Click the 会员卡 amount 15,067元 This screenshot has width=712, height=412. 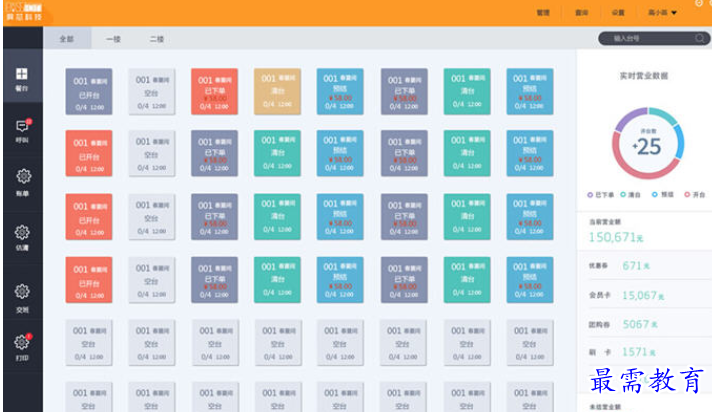pos(643,296)
